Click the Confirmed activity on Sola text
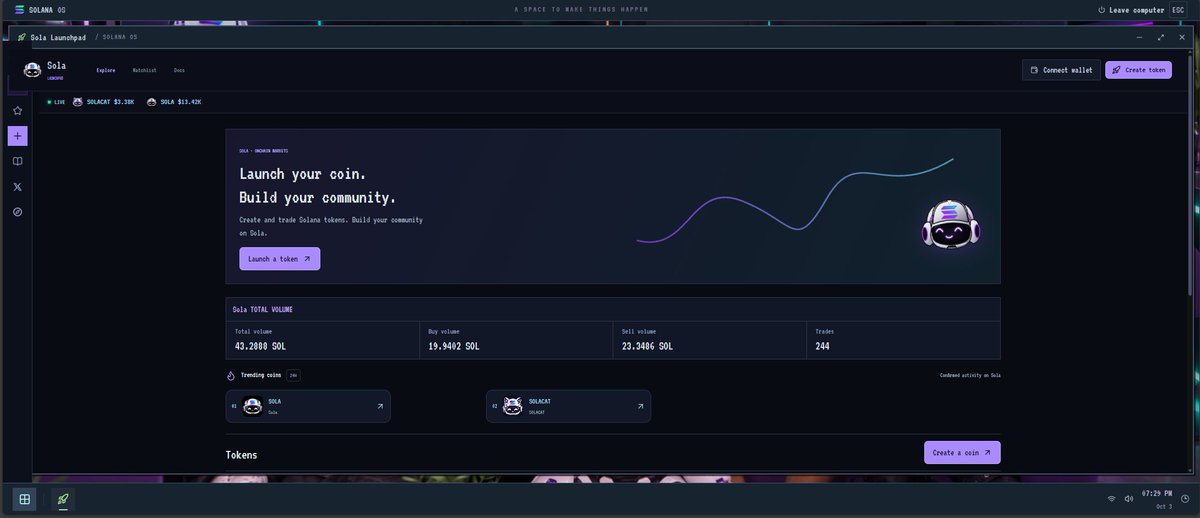Viewport: 1200px width, 518px height. 970,376
